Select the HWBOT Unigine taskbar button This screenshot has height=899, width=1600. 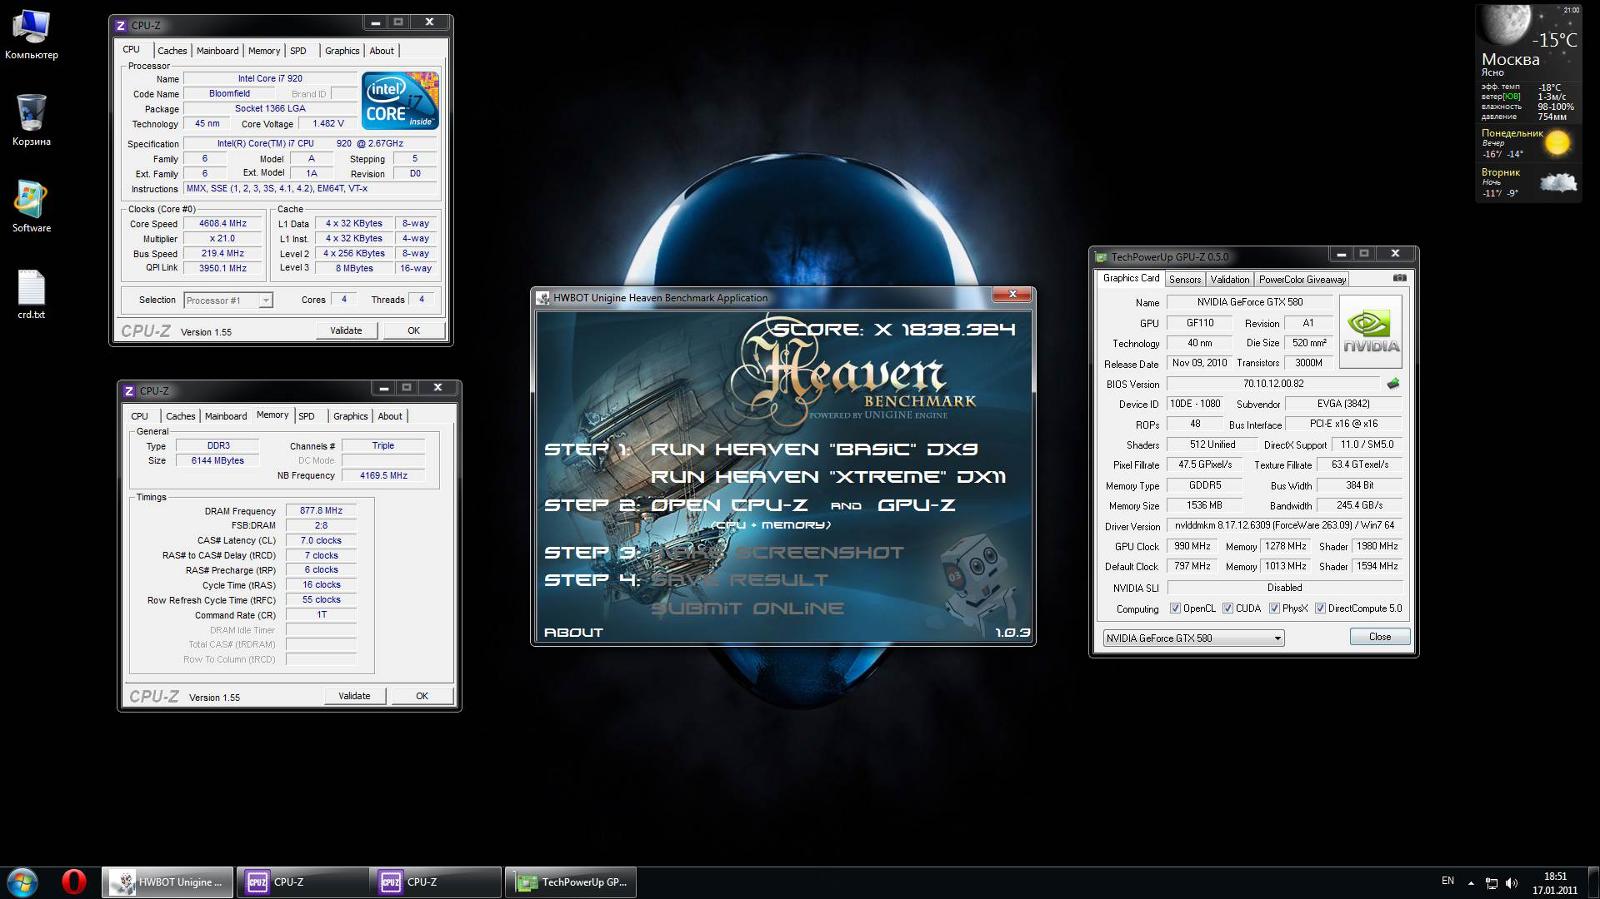coord(168,882)
